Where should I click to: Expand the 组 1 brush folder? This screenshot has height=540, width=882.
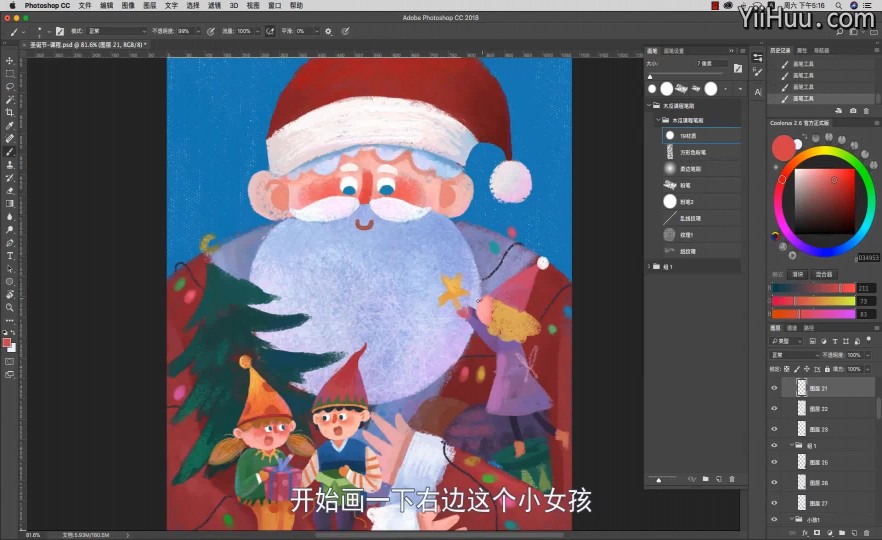pos(649,267)
